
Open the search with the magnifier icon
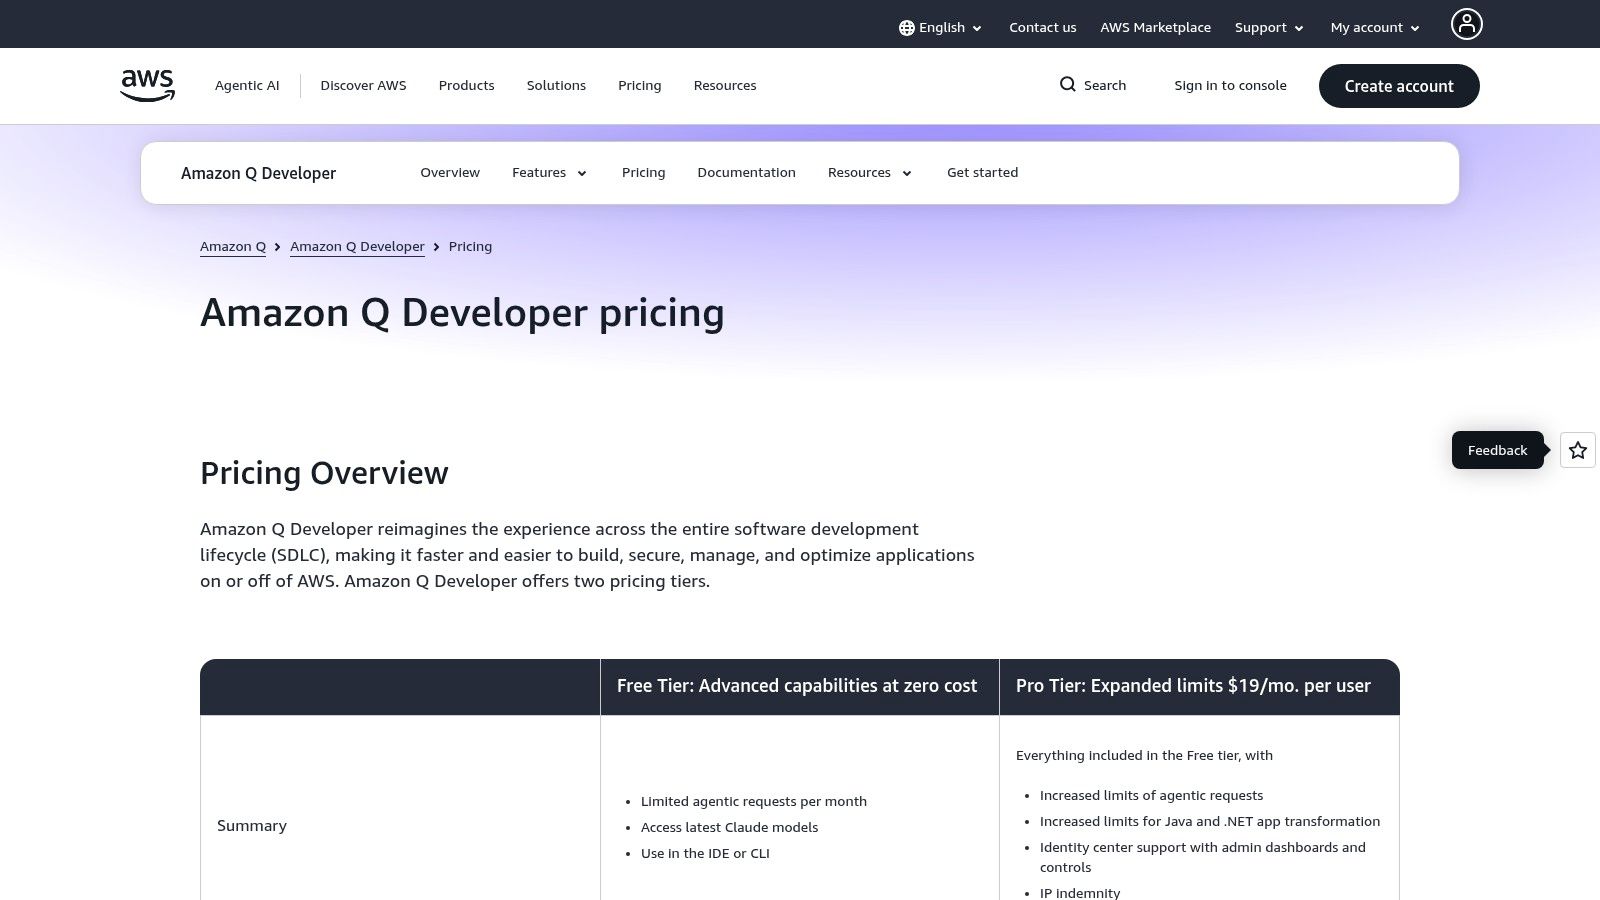pyautogui.click(x=1069, y=85)
